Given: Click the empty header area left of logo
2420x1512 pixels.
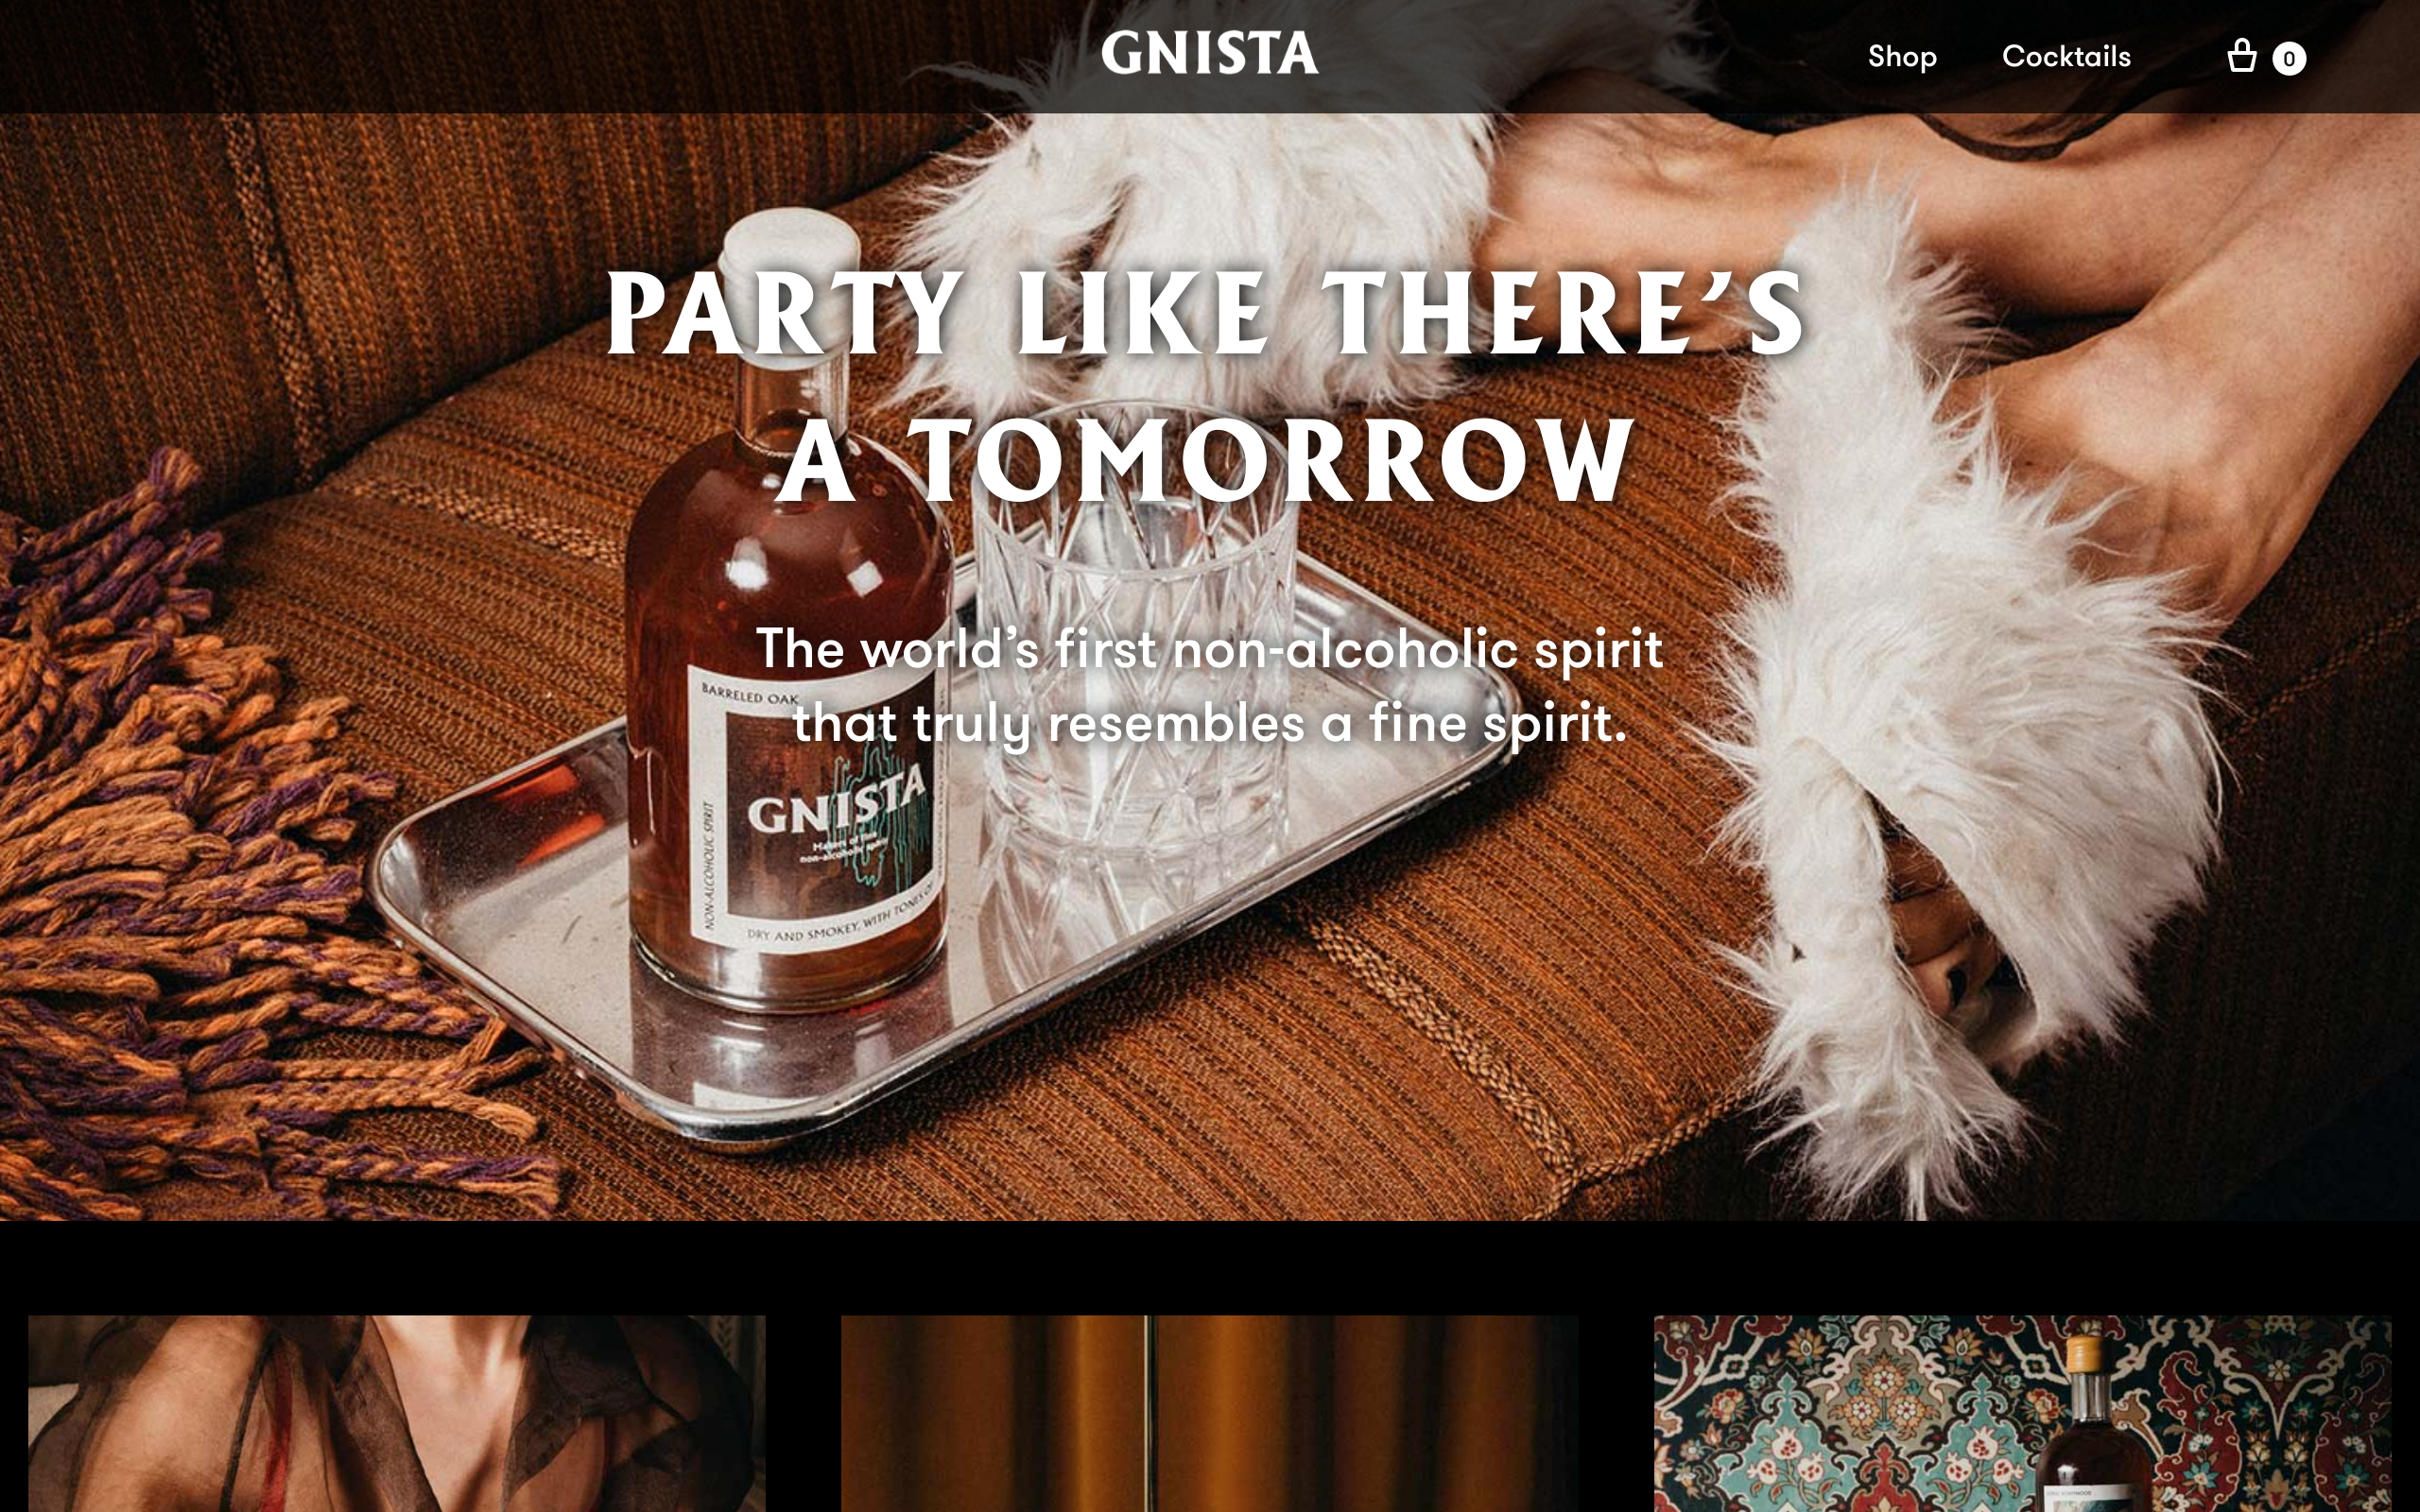Looking at the screenshot, I should [x=540, y=56].
